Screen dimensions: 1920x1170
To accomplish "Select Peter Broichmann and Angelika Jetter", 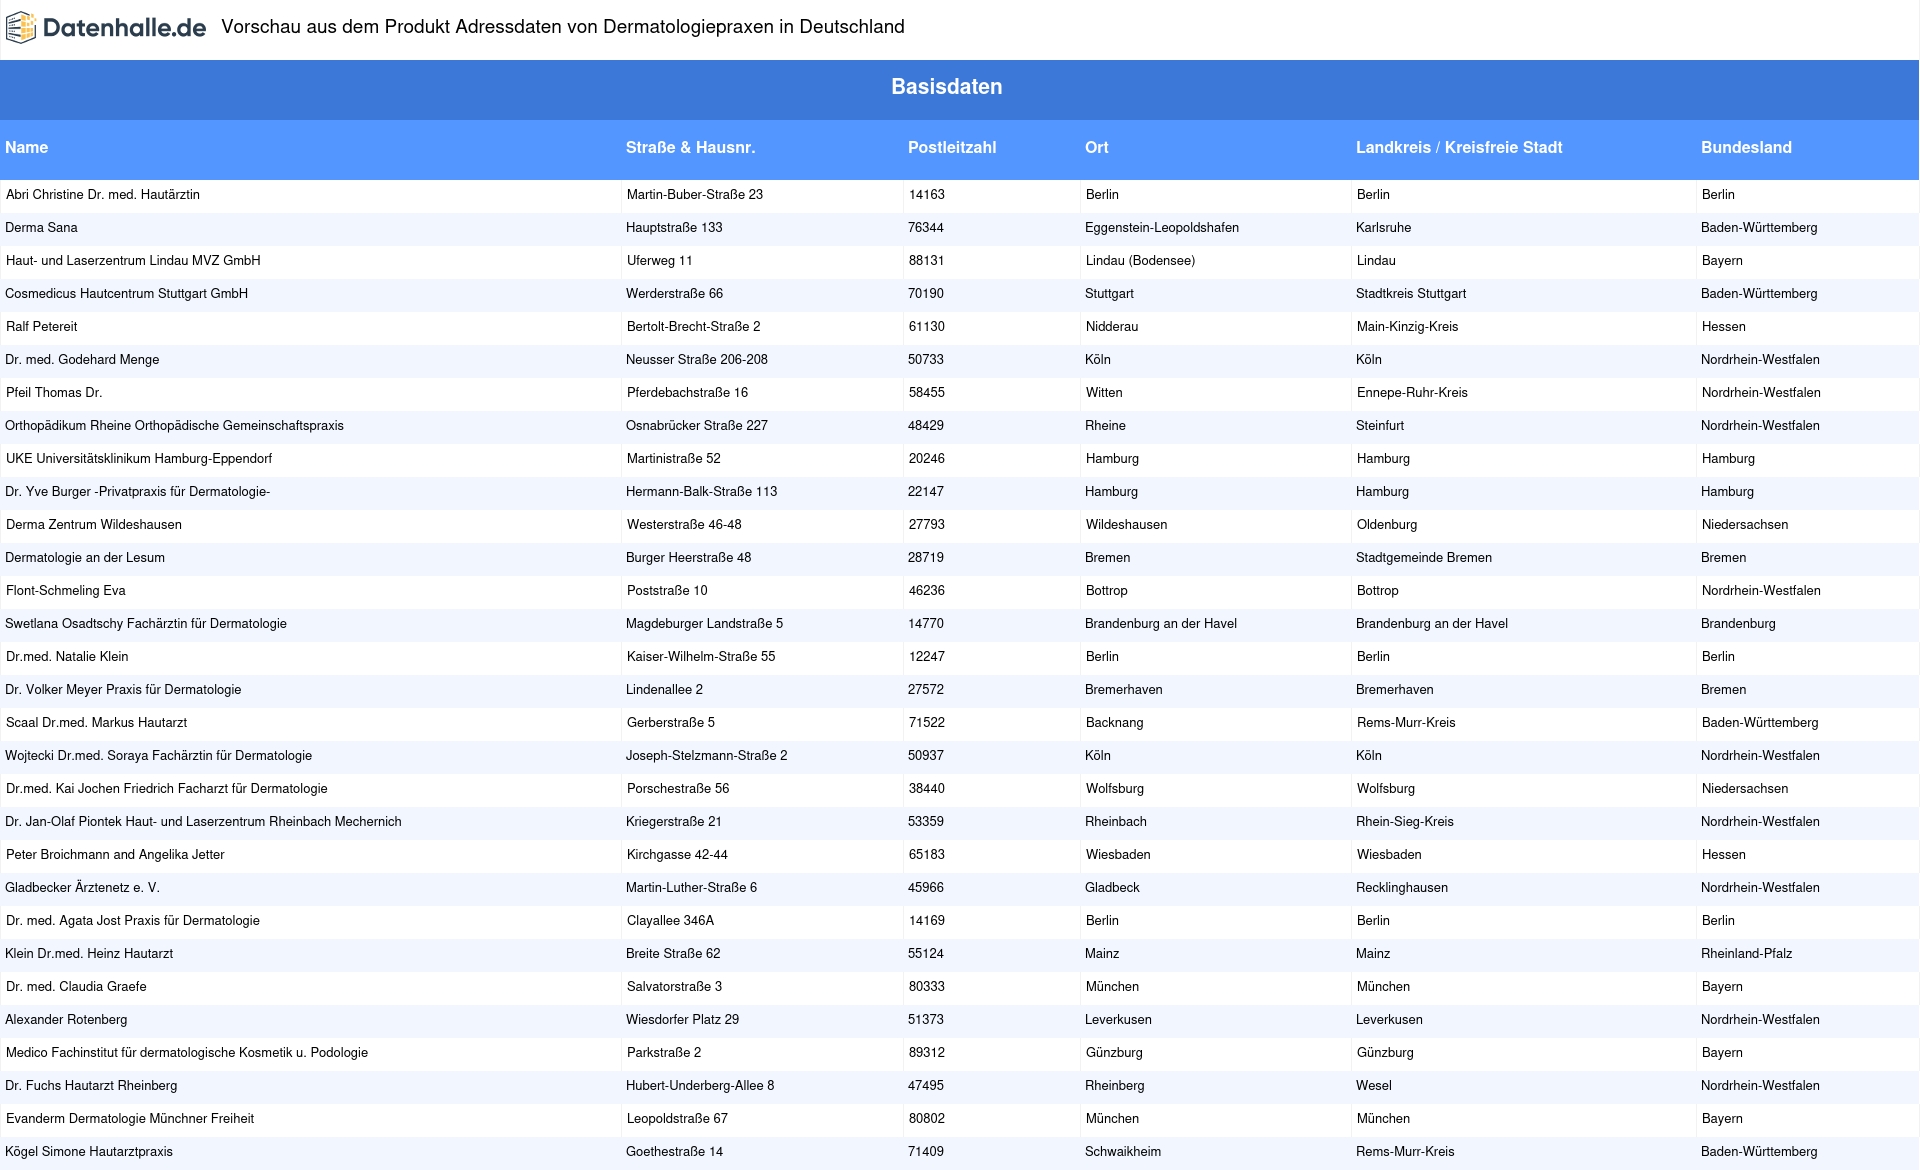I will pos(115,855).
